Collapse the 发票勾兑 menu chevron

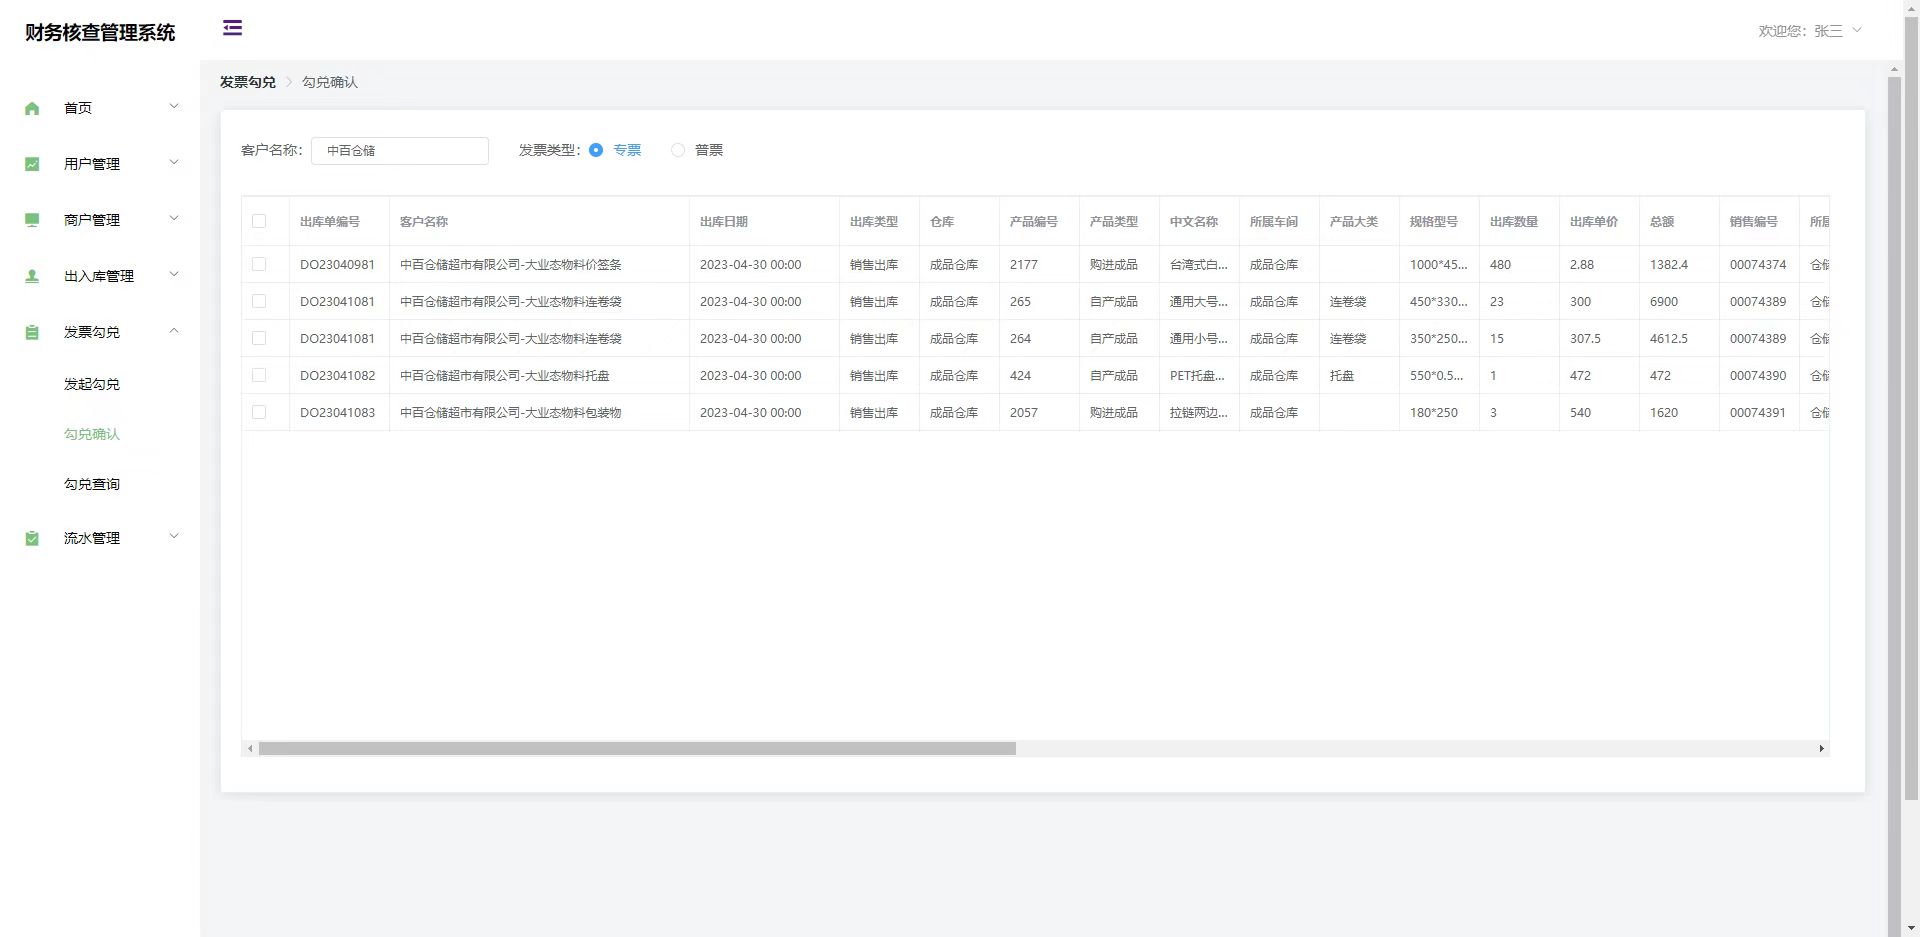(174, 330)
